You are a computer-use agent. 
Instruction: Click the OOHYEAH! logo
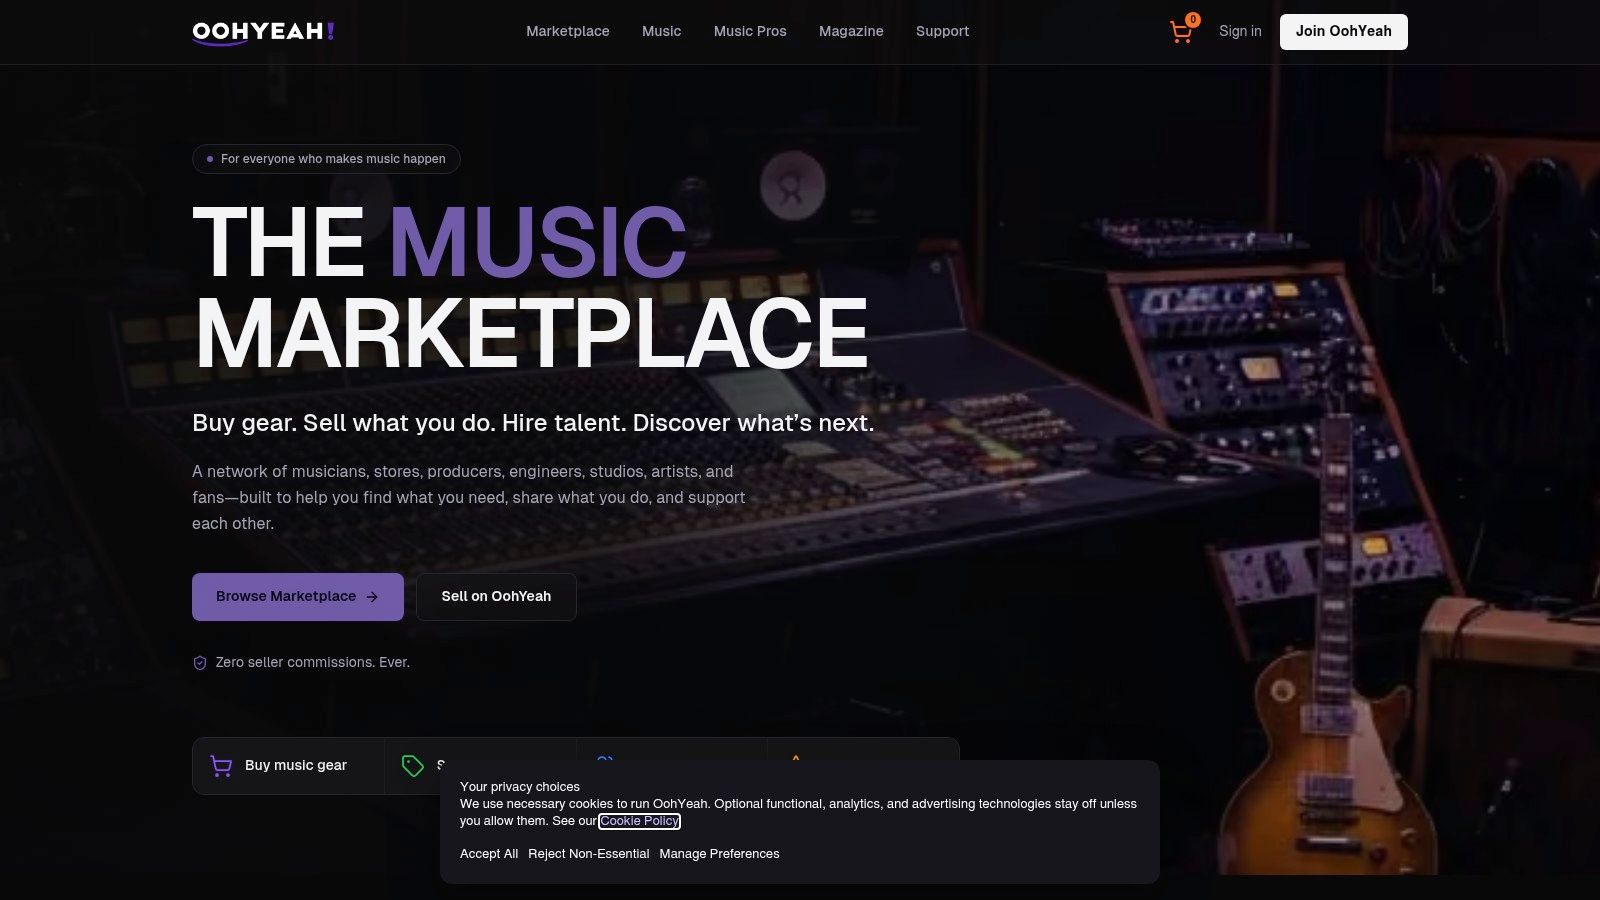click(x=263, y=32)
